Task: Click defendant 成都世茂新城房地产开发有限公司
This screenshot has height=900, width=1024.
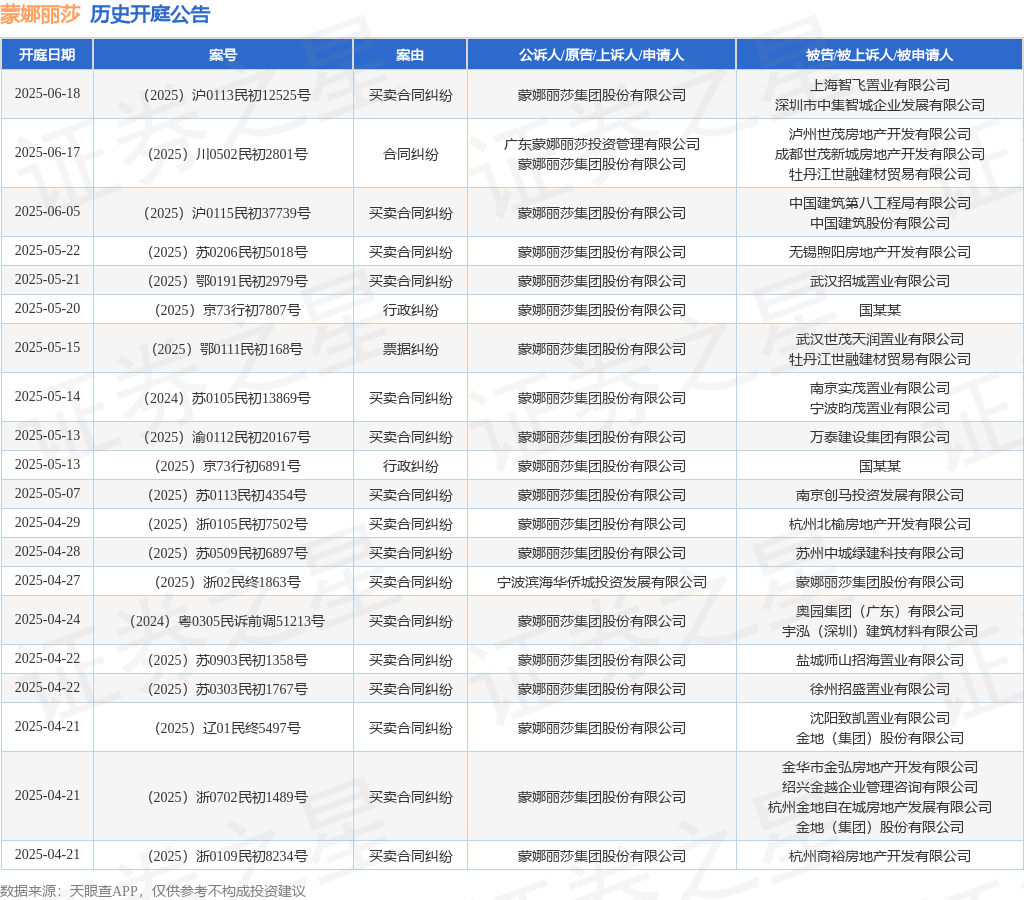Action: coord(880,154)
